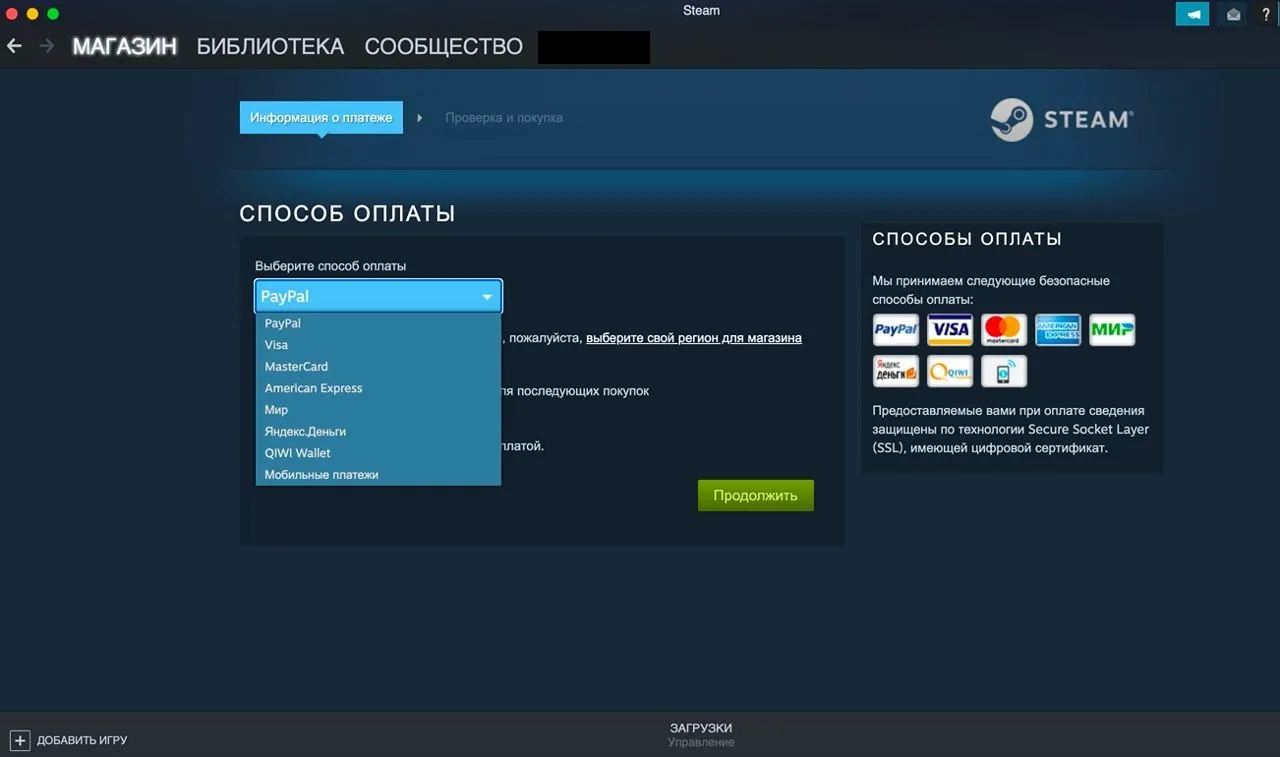
Task: Choose Visa from the dropdown list
Action: 378,345
